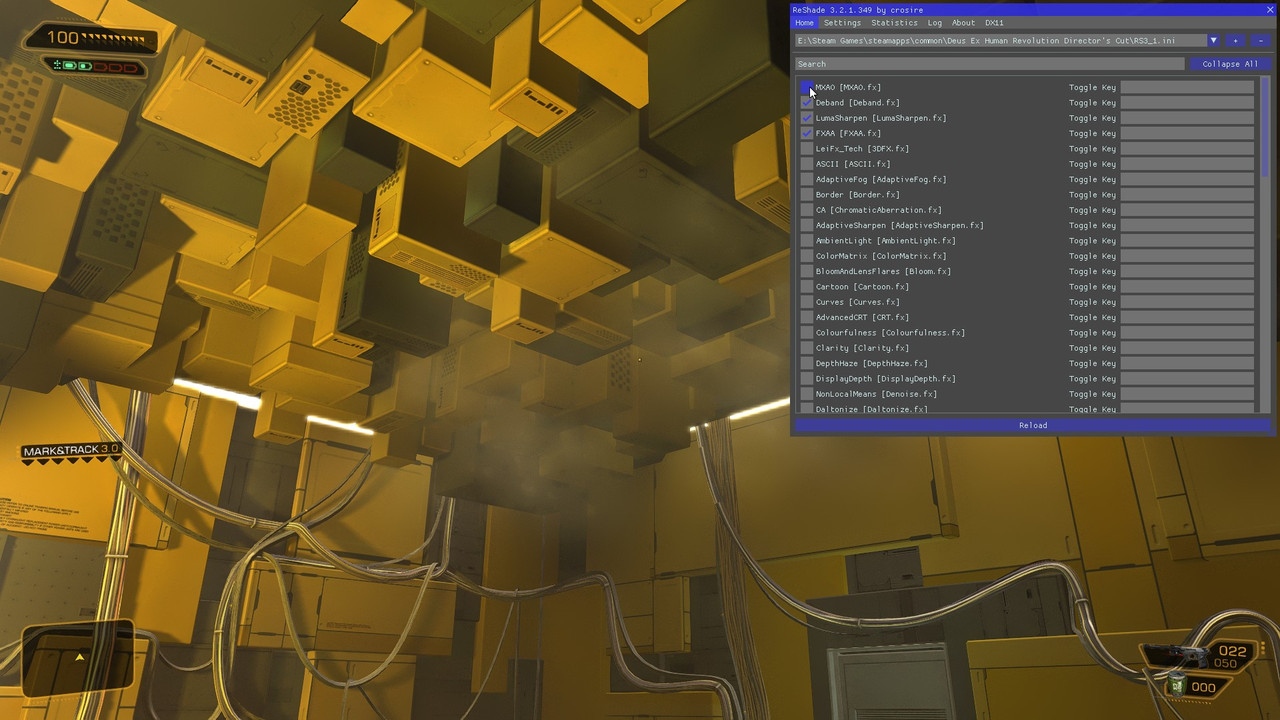Screen dimensions: 1280x720
Task: Enable the CA ChromaticAberration checkbox
Action: (x=807, y=210)
